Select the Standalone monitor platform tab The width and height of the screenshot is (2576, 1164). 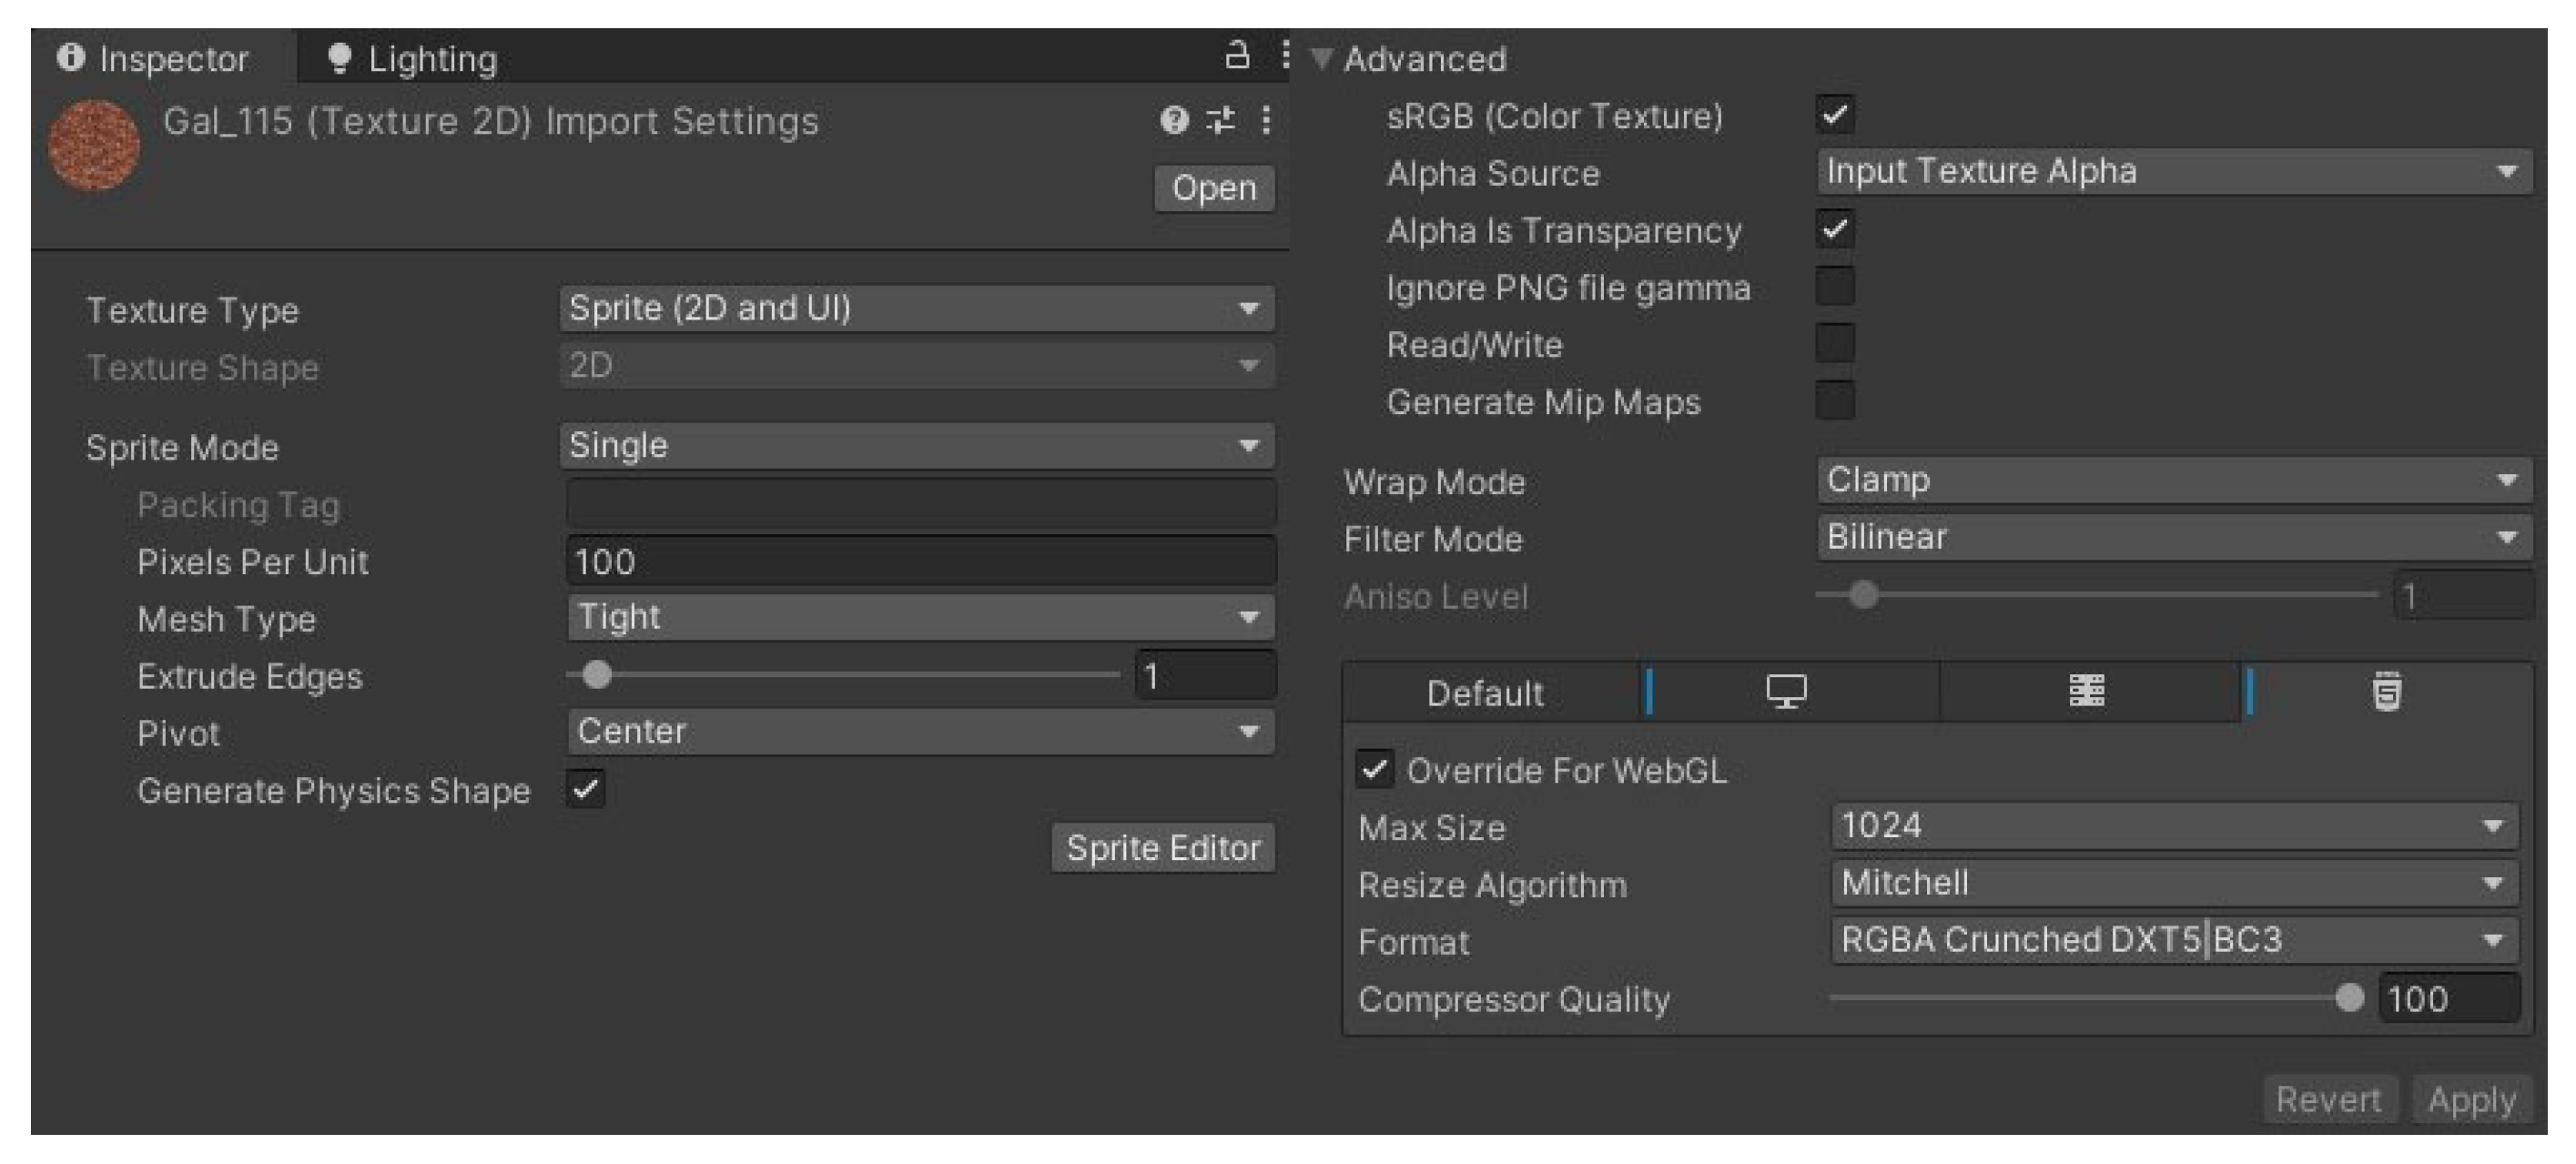coord(1786,692)
